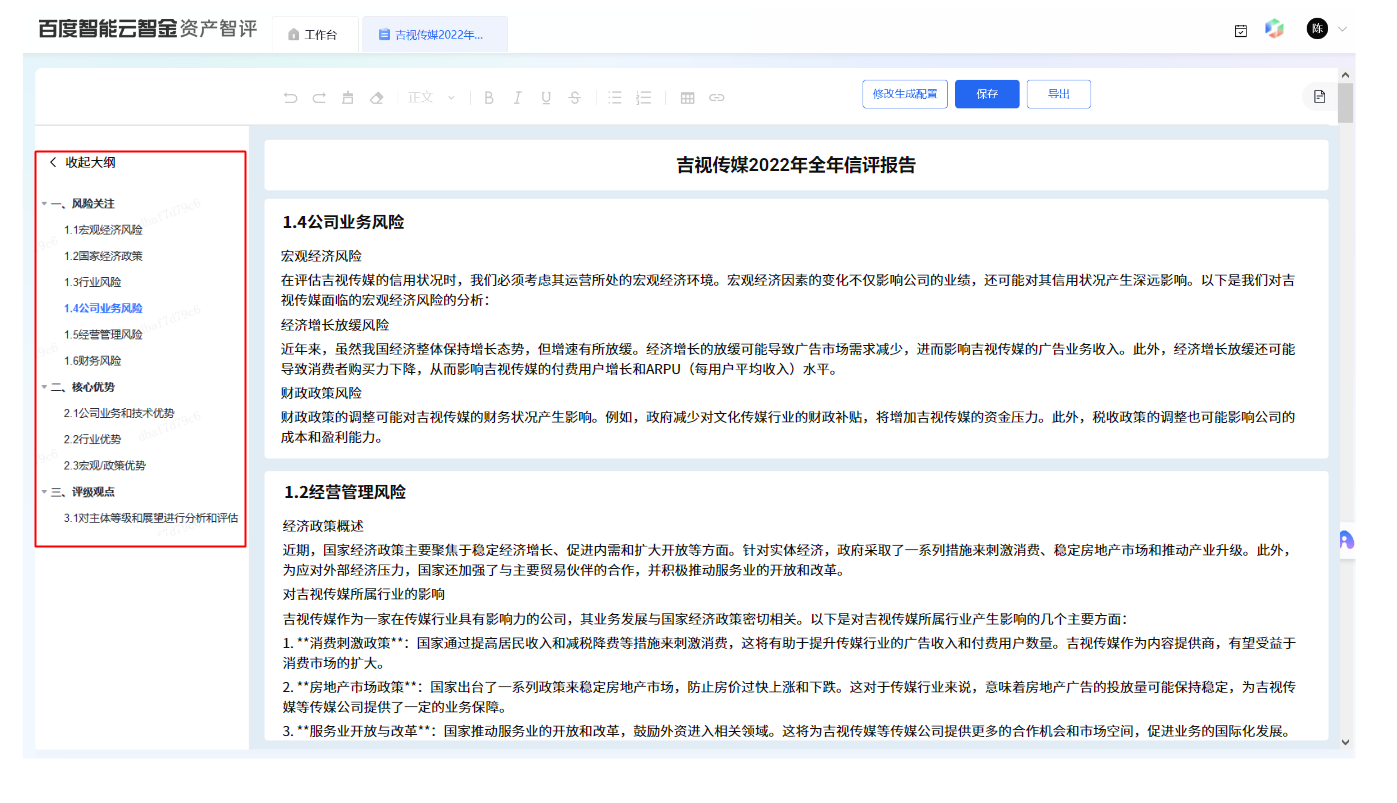Image resolution: width=1397 pixels, height=803 pixels.
Task: Collapse the outline via 收起大纲
Action: [82, 163]
